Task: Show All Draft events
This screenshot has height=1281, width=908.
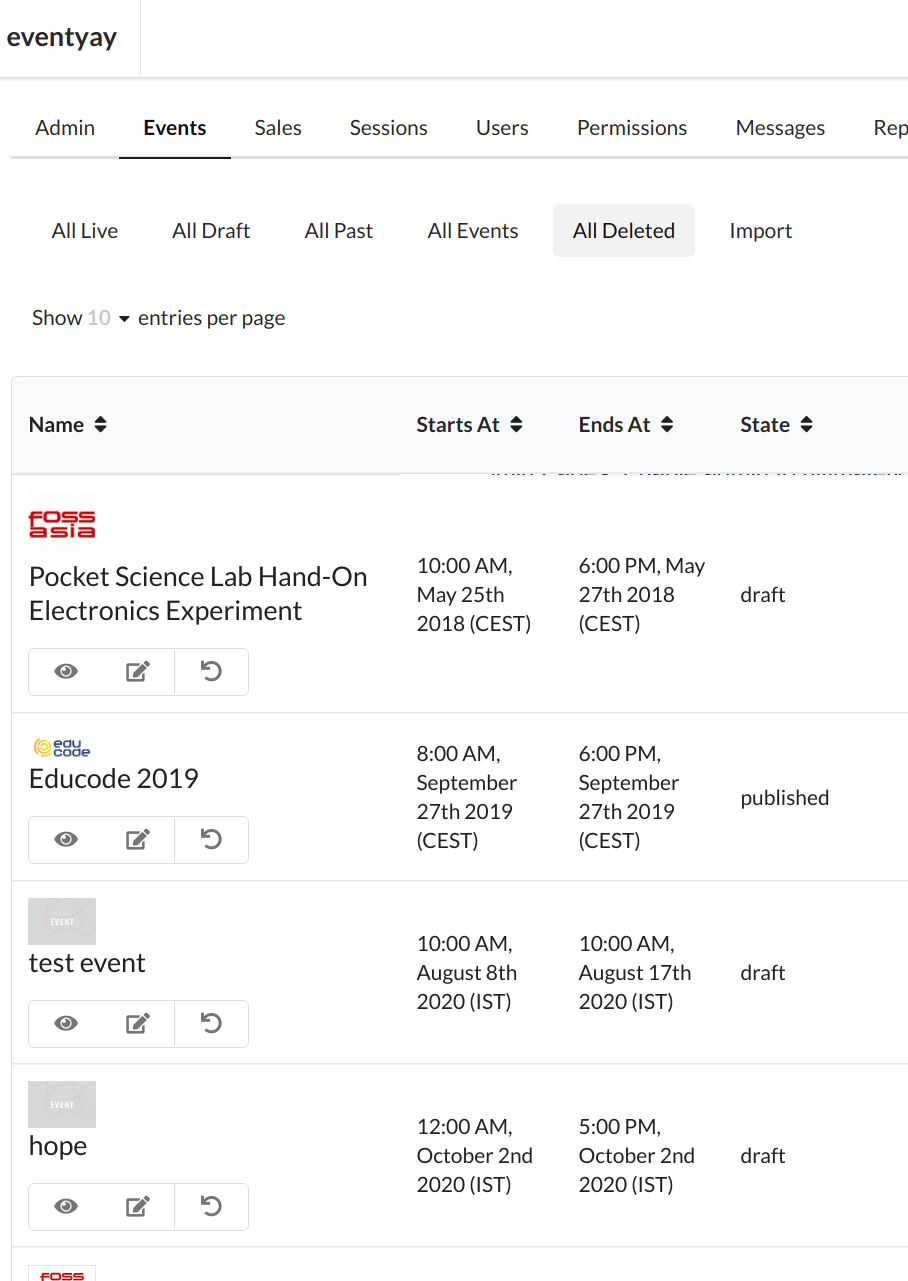Action: click(x=211, y=231)
